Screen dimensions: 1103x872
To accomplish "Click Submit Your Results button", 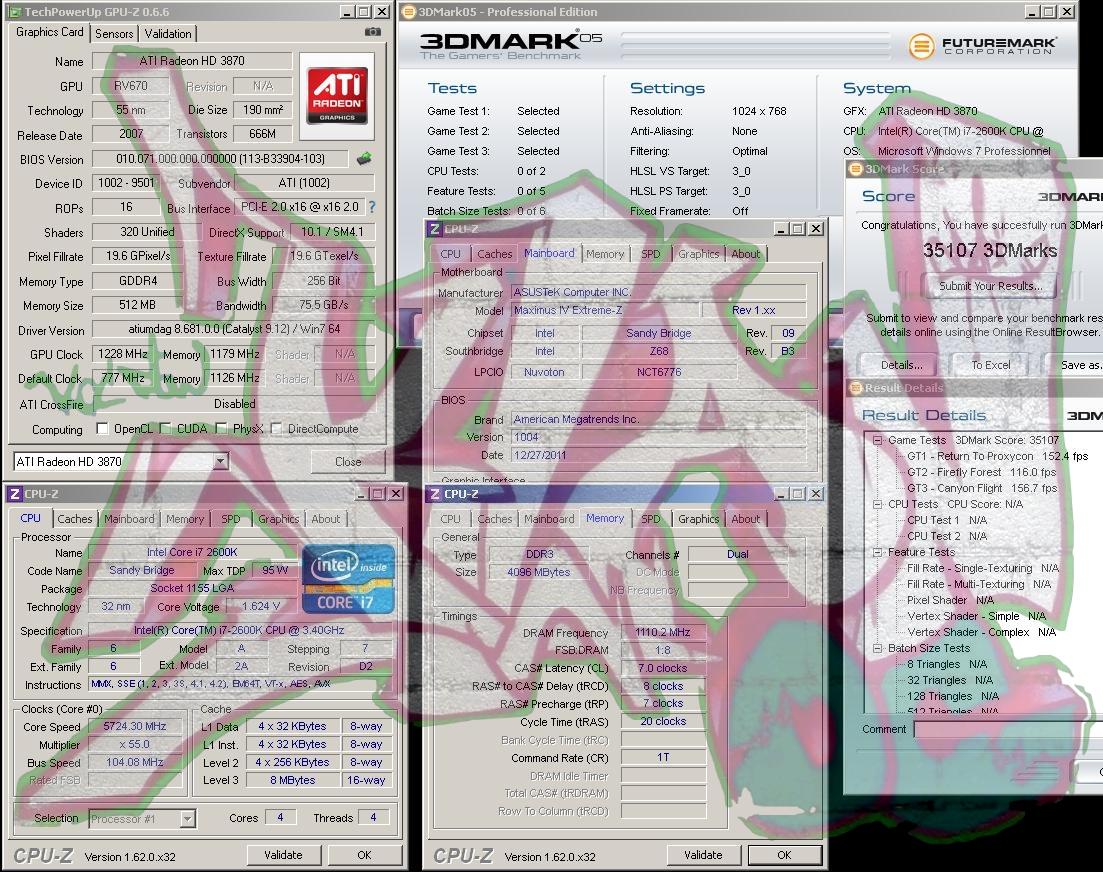I will pos(990,286).
